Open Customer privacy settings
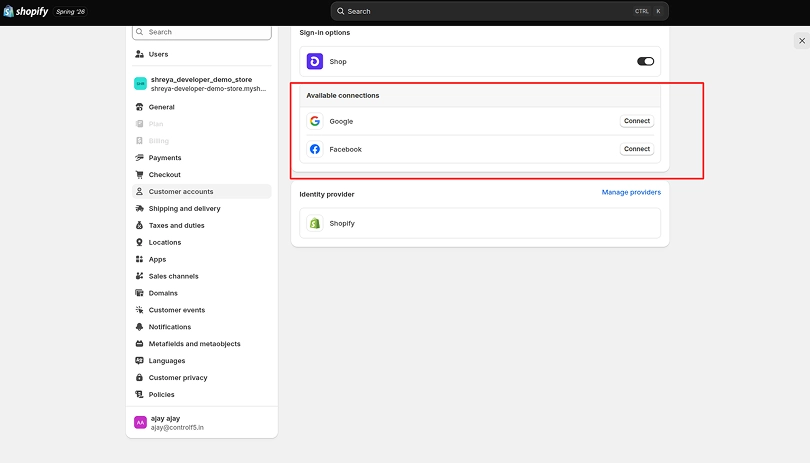 (201, 378)
